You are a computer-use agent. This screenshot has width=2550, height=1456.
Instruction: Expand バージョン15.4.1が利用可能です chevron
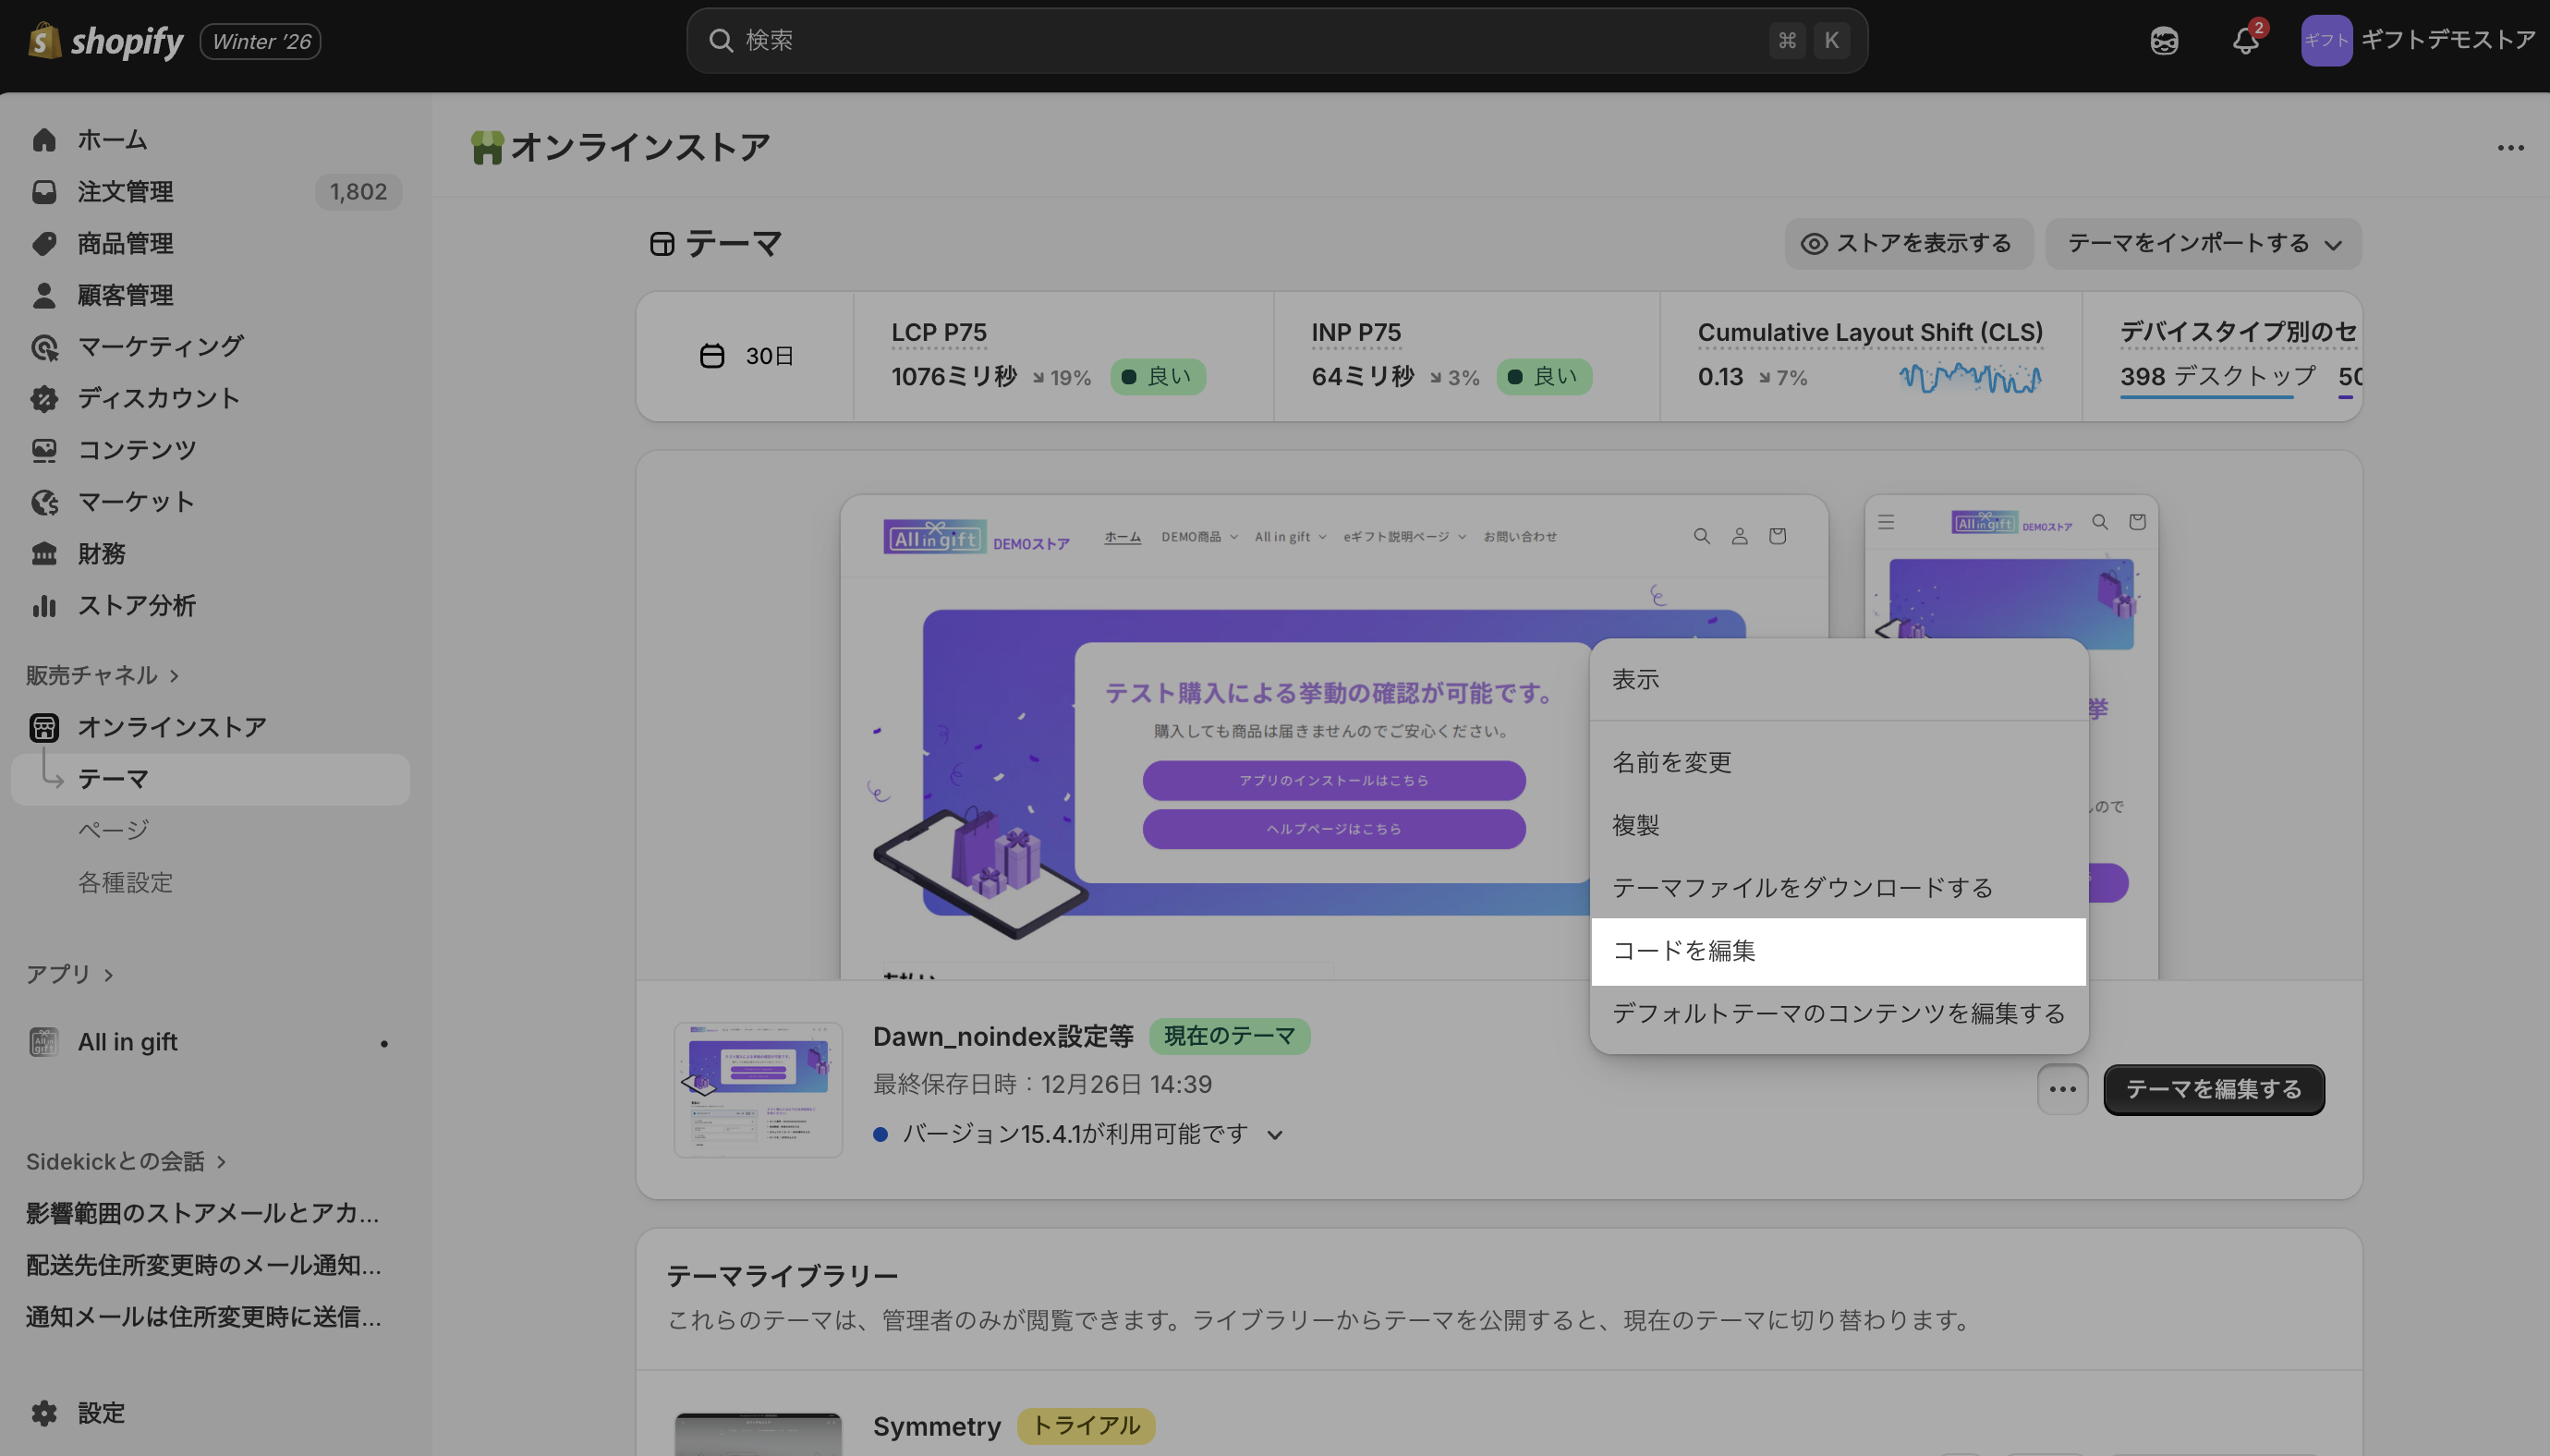pyautogui.click(x=1275, y=1134)
